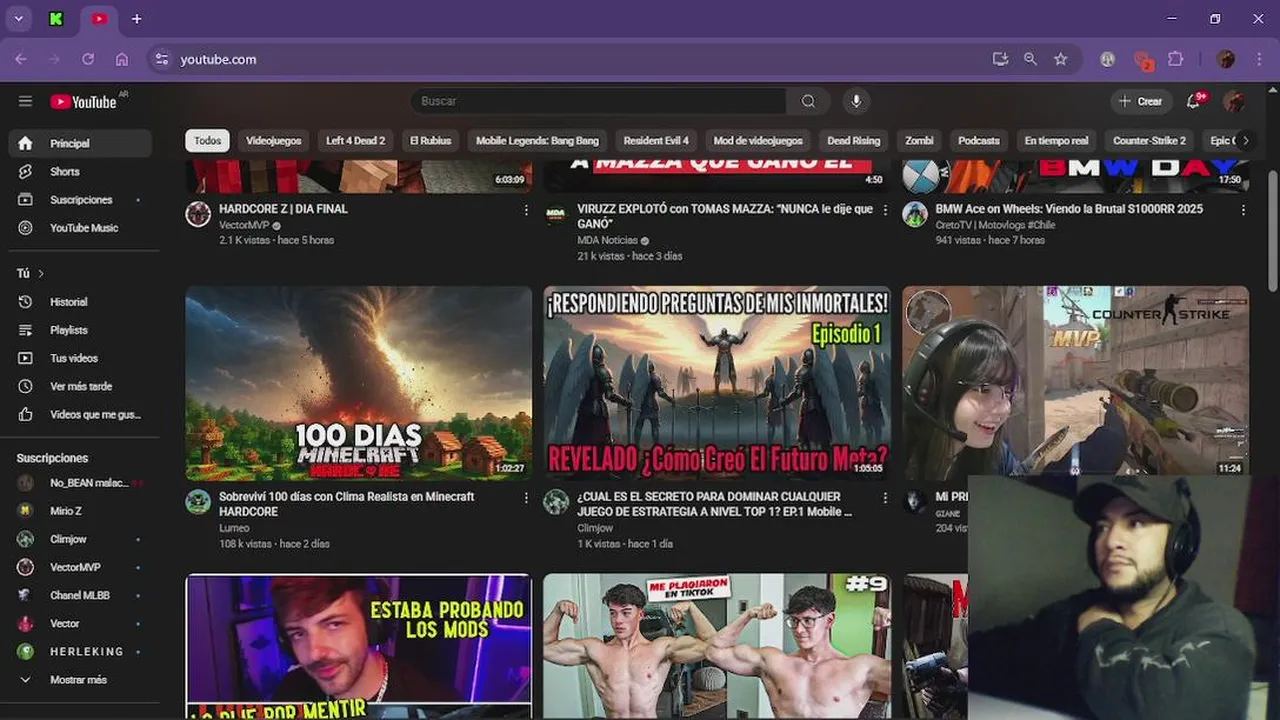The image size is (1280, 720).
Task: Start voice search with the microphone
Action: pyautogui.click(x=855, y=101)
